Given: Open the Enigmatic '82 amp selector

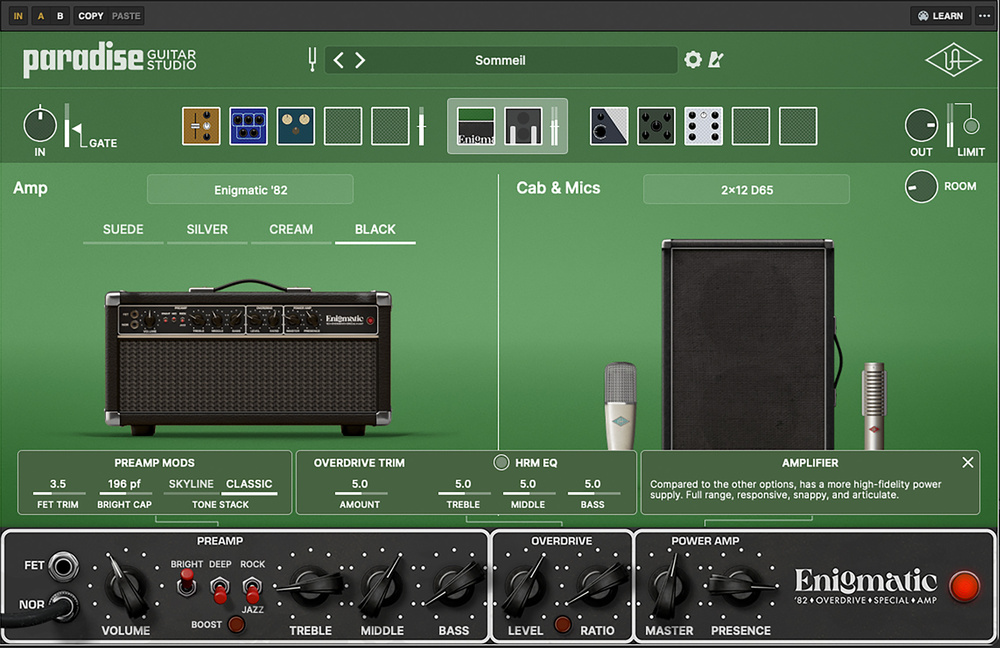Looking at the screenshot, I should [250, 189].
